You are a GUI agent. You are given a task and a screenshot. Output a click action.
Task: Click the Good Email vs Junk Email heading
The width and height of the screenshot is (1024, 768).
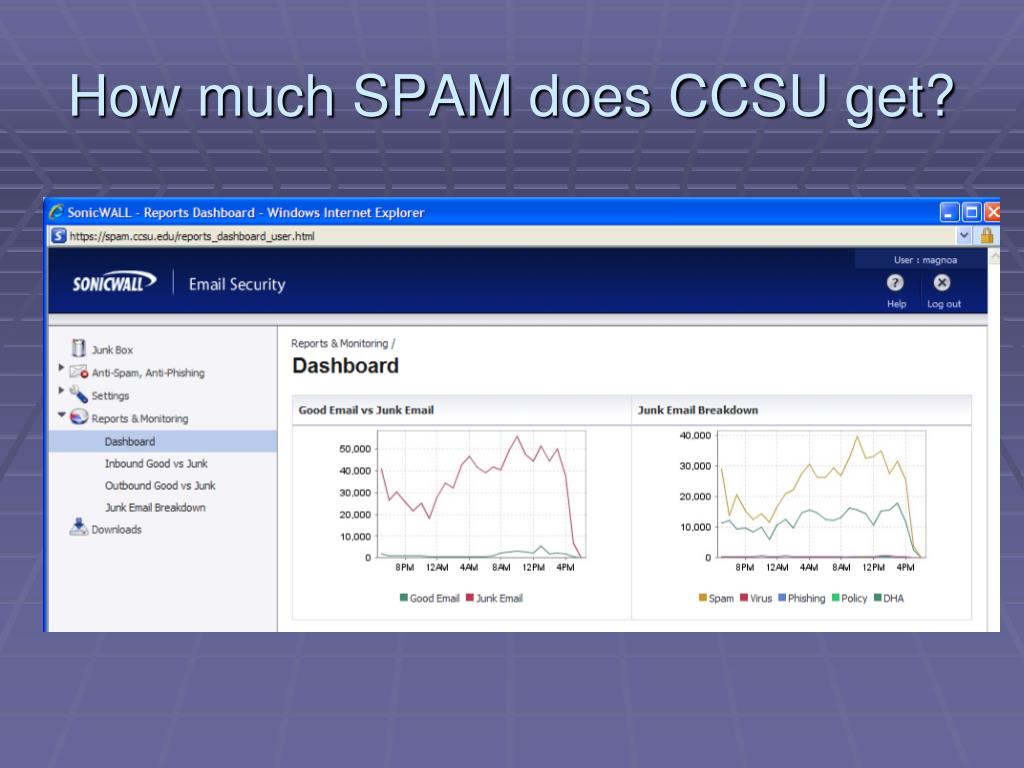(366, 410)
